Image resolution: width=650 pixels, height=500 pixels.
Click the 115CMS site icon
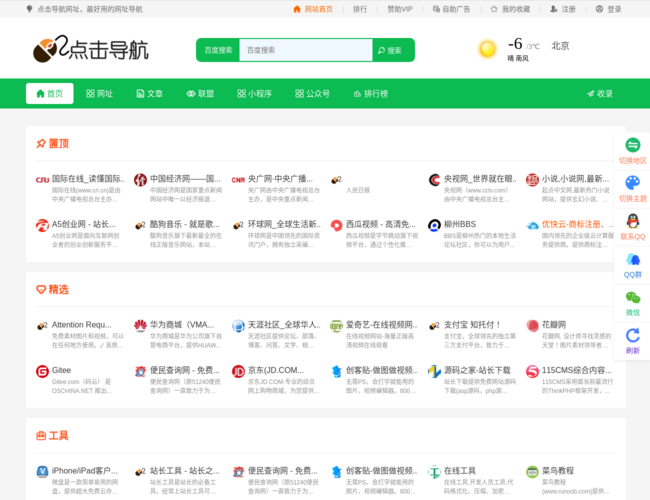point(532,371)
